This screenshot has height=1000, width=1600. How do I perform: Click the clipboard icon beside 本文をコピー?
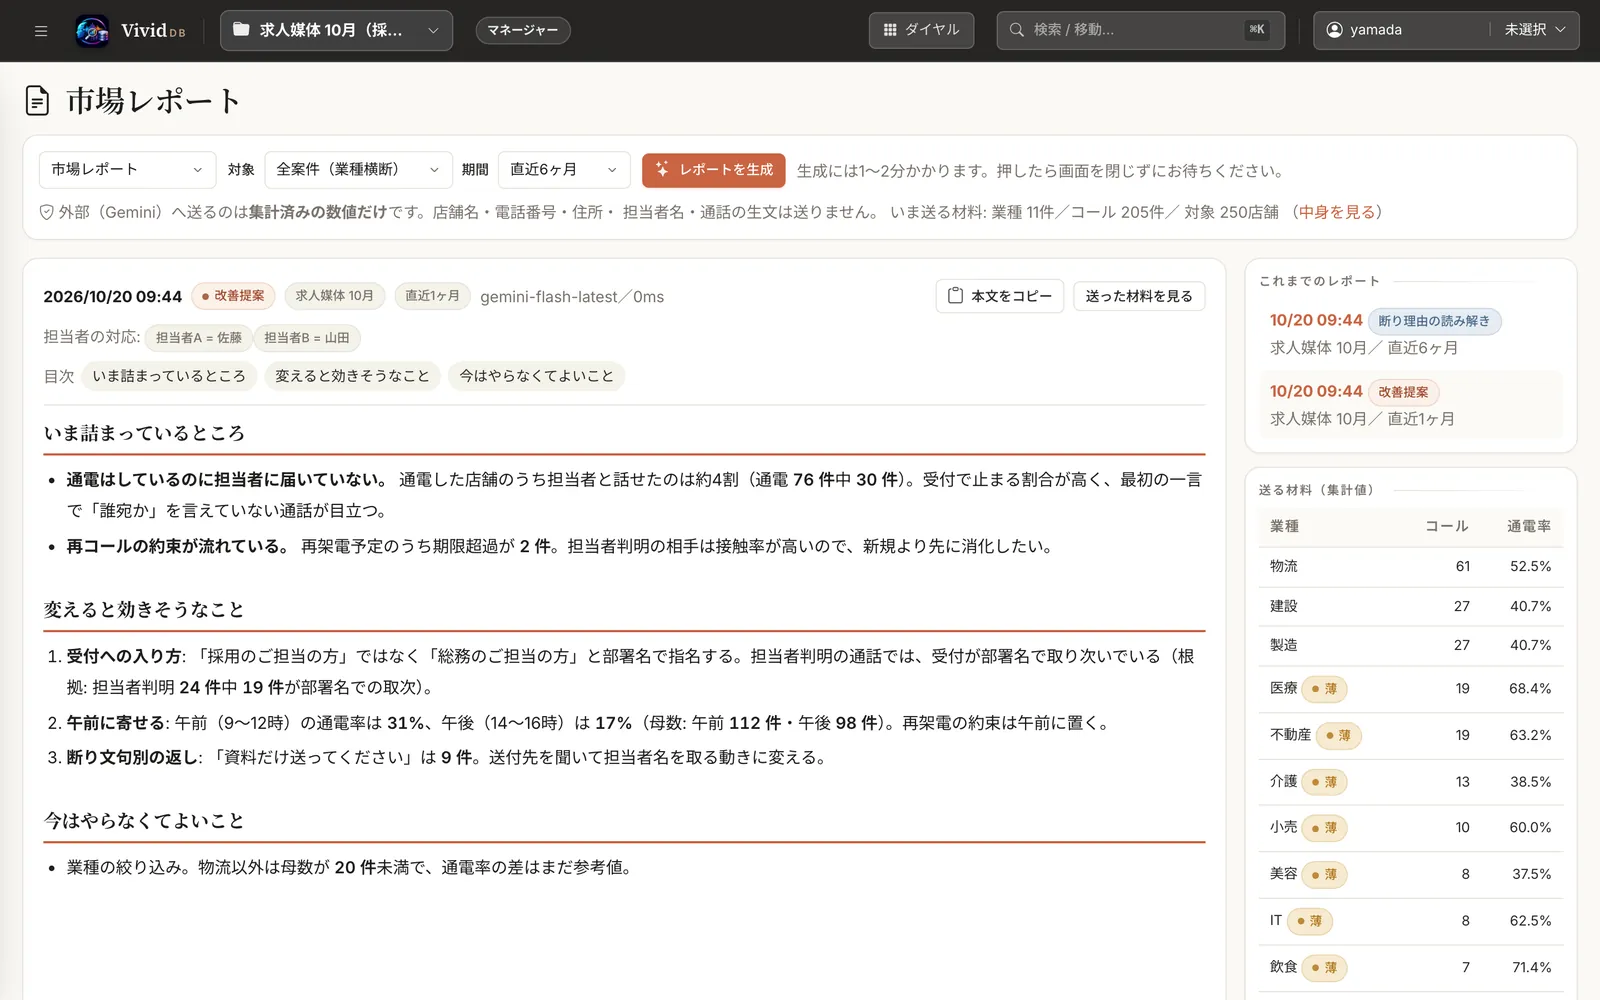(x=955, y=296)
